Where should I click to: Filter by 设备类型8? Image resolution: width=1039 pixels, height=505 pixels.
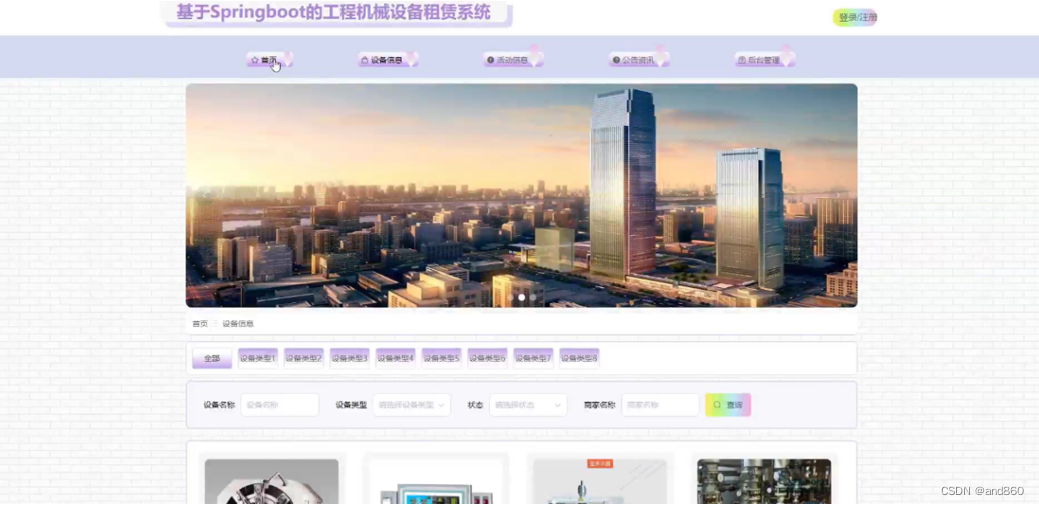point(579,359)
